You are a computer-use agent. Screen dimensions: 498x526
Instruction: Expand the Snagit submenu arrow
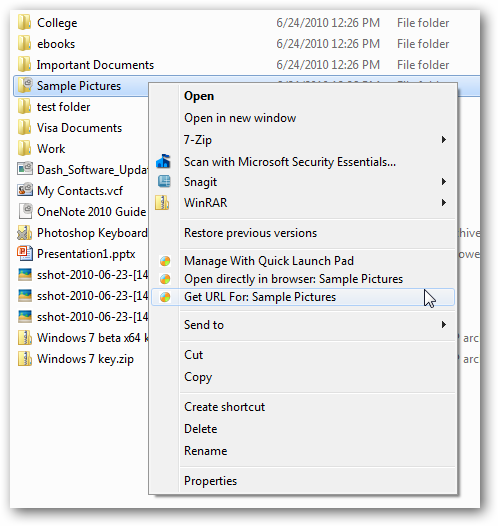click(x=444, y=182)
